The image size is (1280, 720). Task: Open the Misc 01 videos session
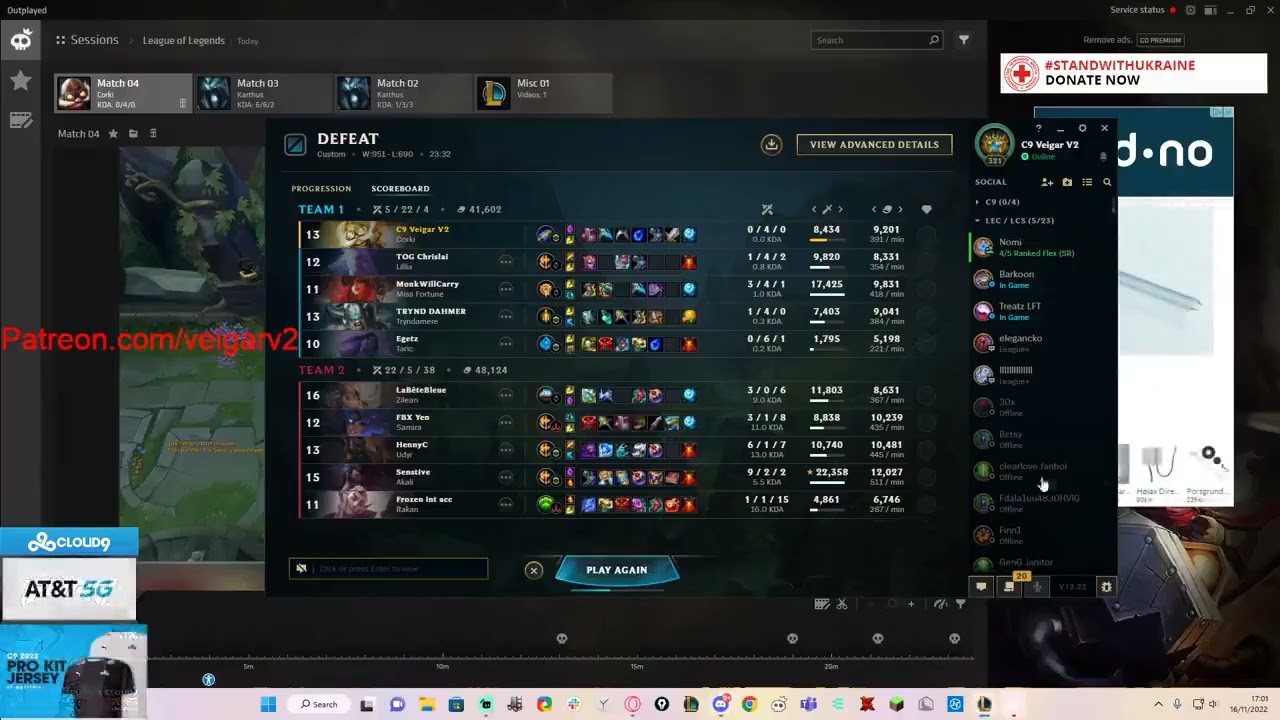click(x=543, y=93)
